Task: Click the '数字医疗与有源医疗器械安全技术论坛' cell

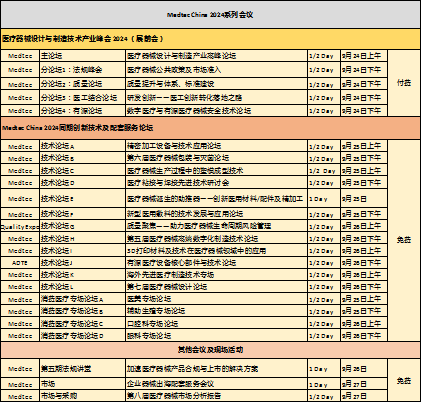Action: tap(216, 111)
